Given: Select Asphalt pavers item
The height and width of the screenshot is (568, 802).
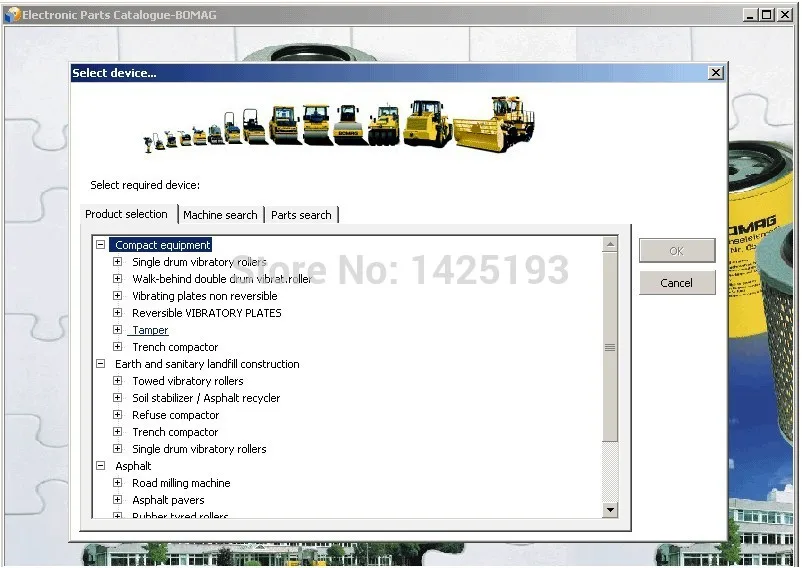Looking at the screenshot, I should [x=168, y=500].
